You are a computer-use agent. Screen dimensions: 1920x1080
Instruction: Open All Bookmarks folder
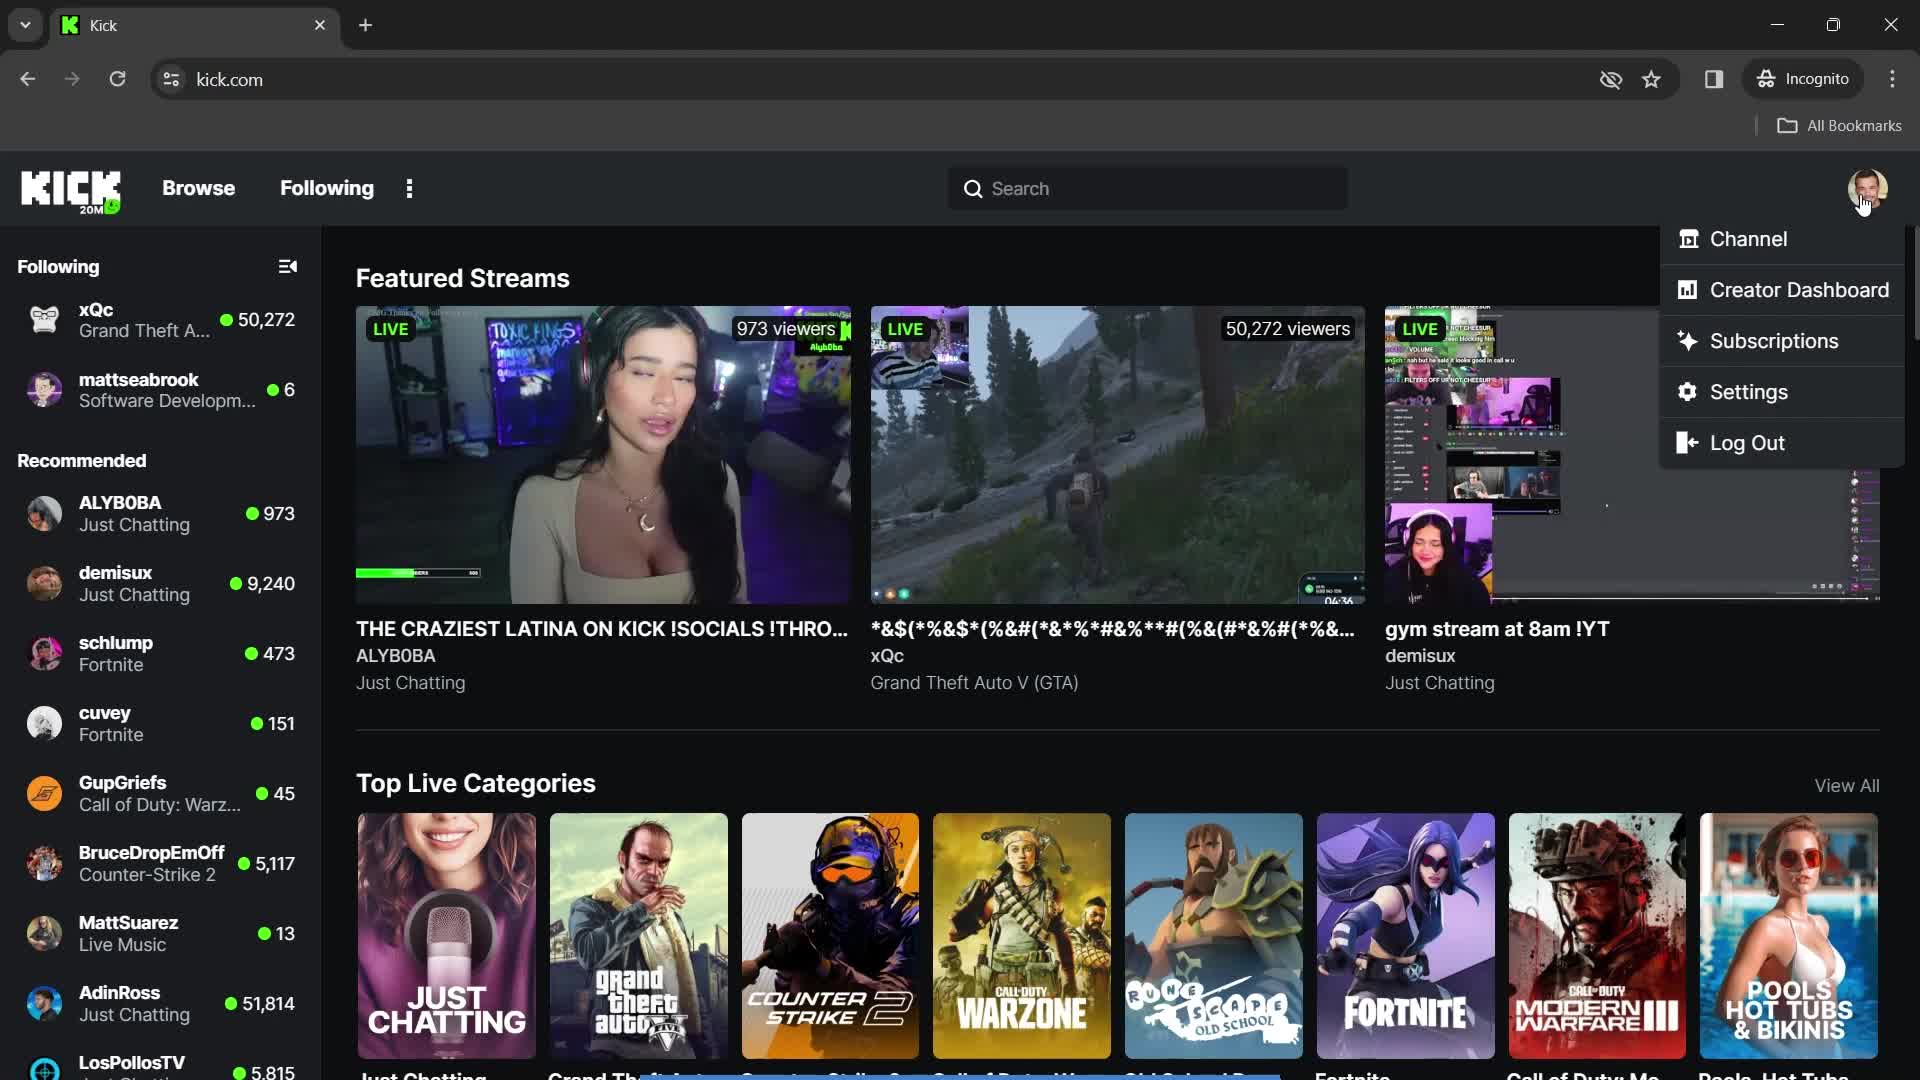1839,126
